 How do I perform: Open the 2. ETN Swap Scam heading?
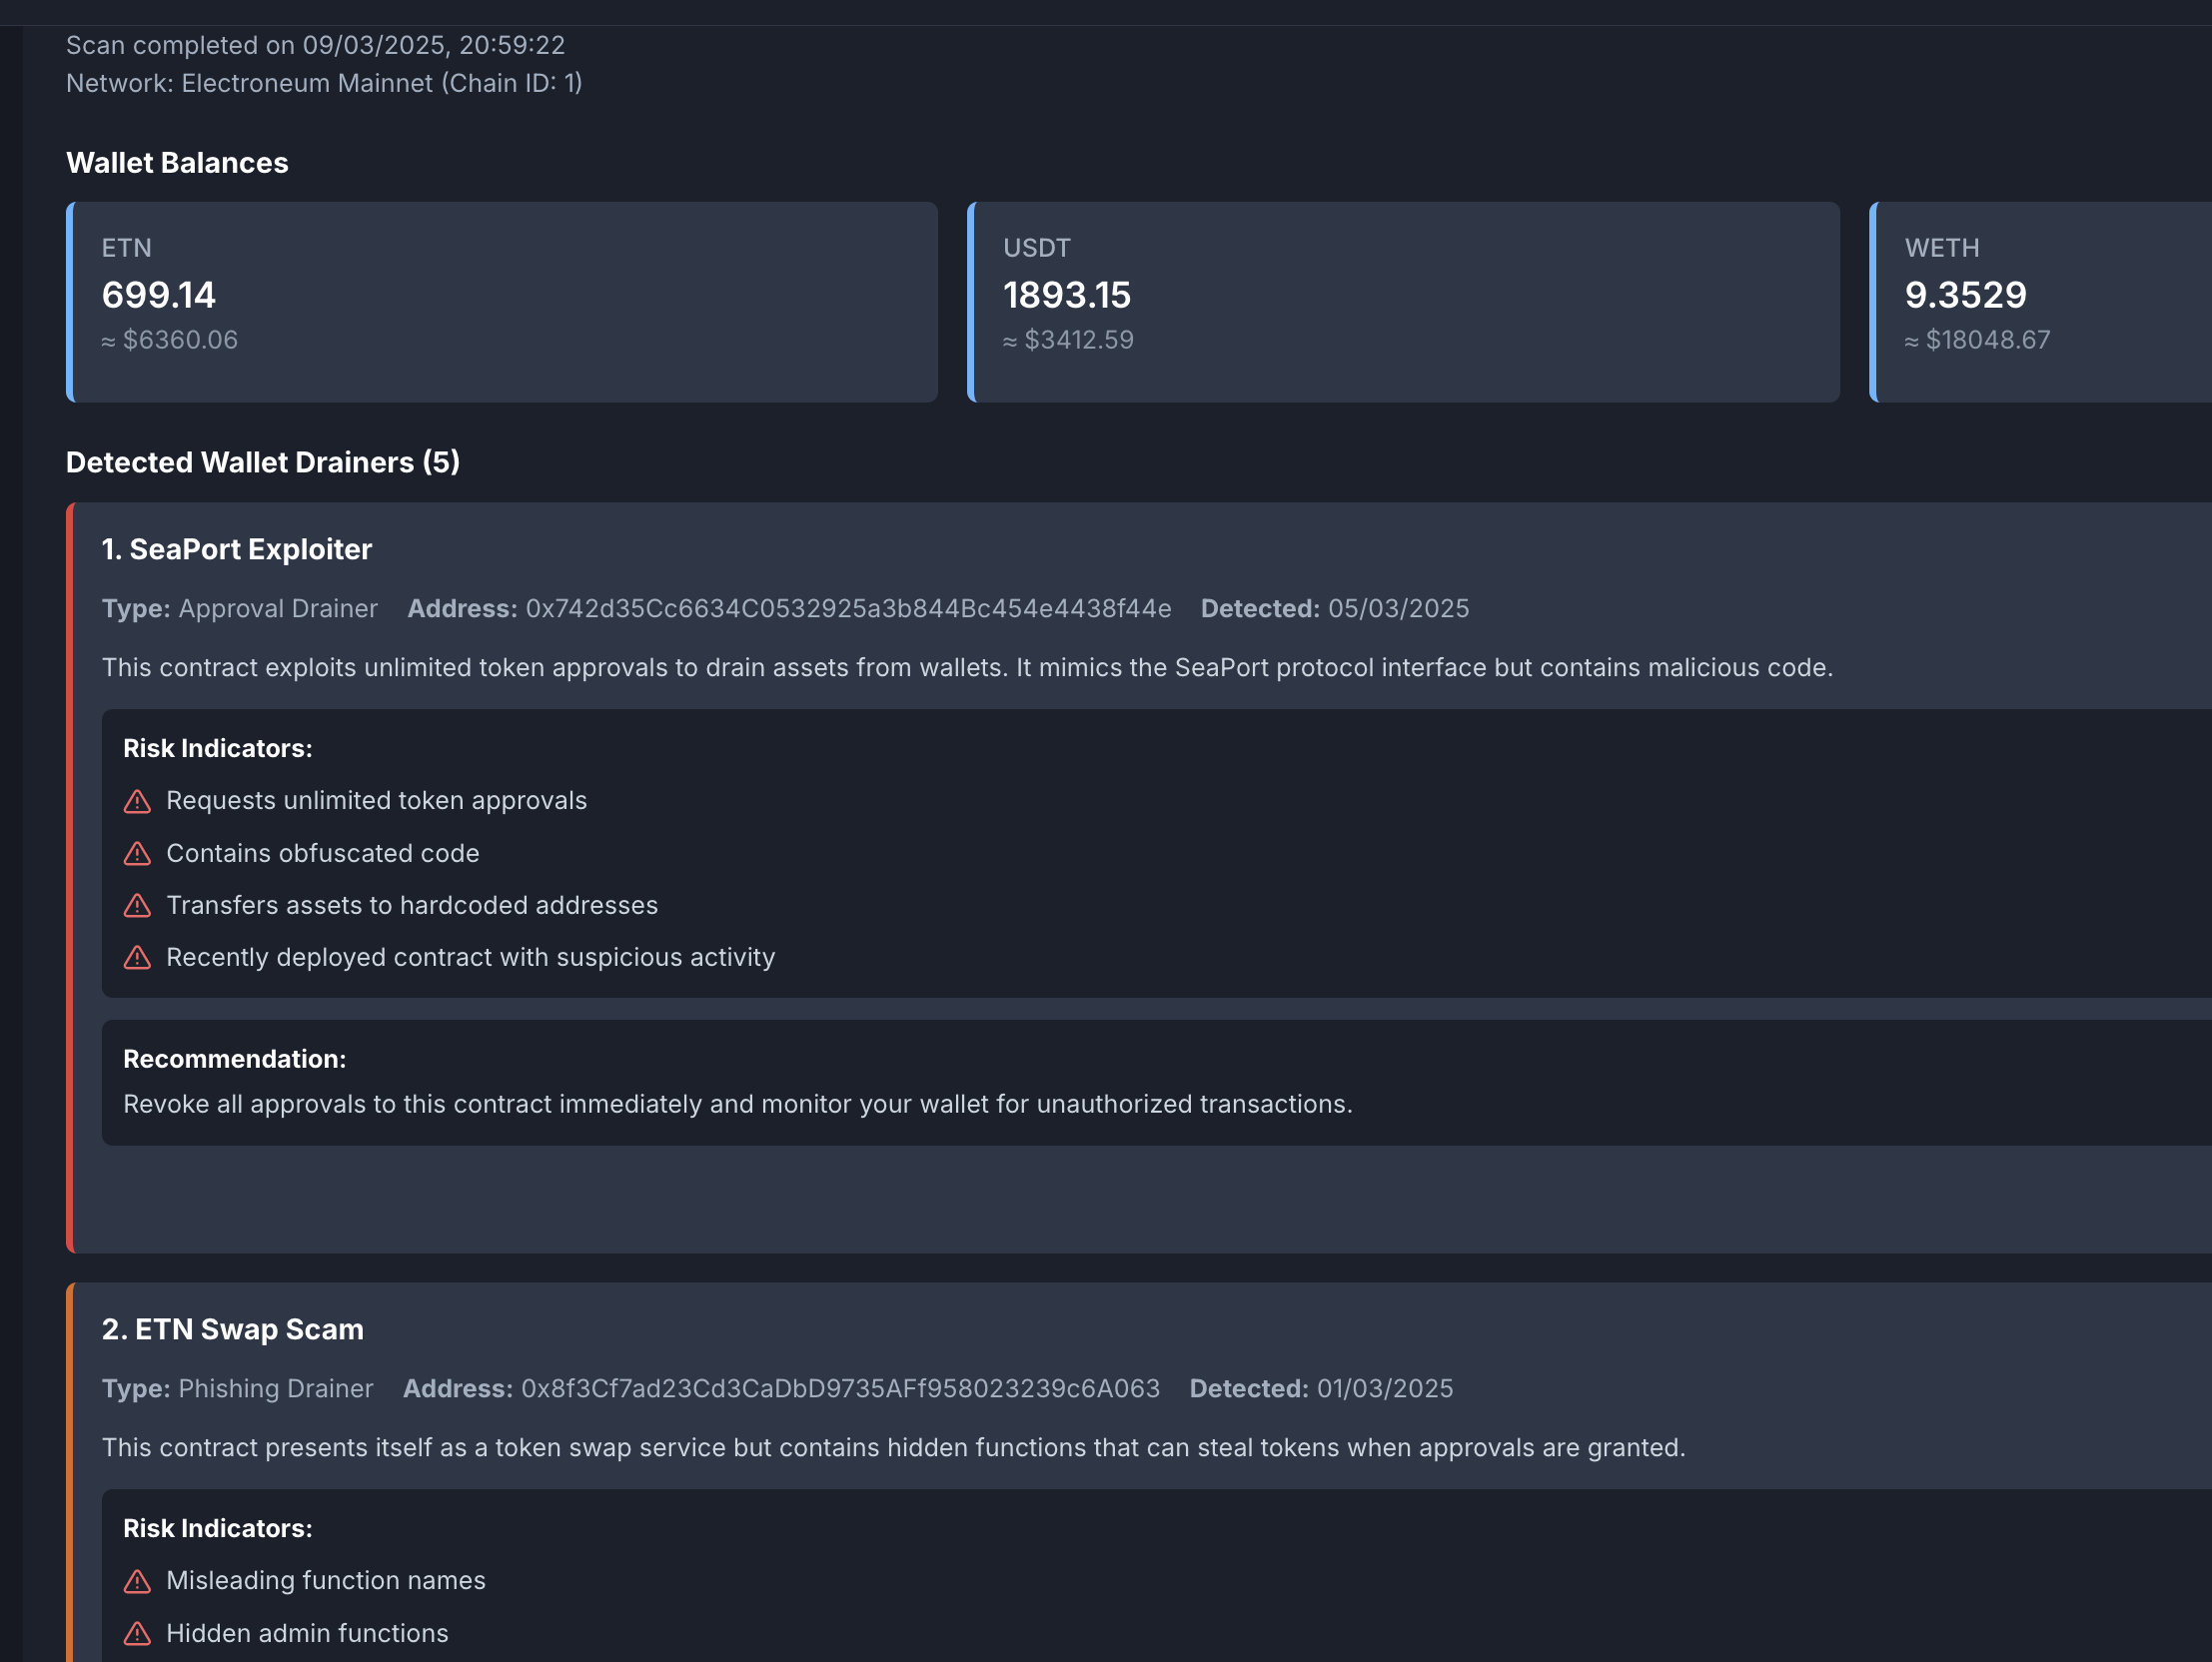pyautogui.click(x=233, y=1329)
